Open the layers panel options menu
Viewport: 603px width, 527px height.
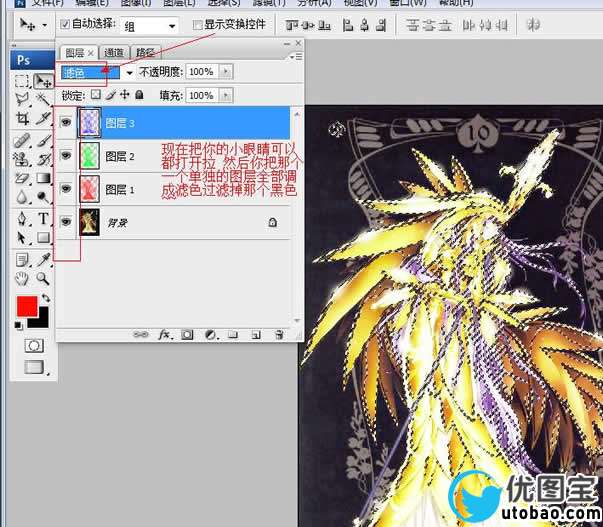[x=296, y=57]
